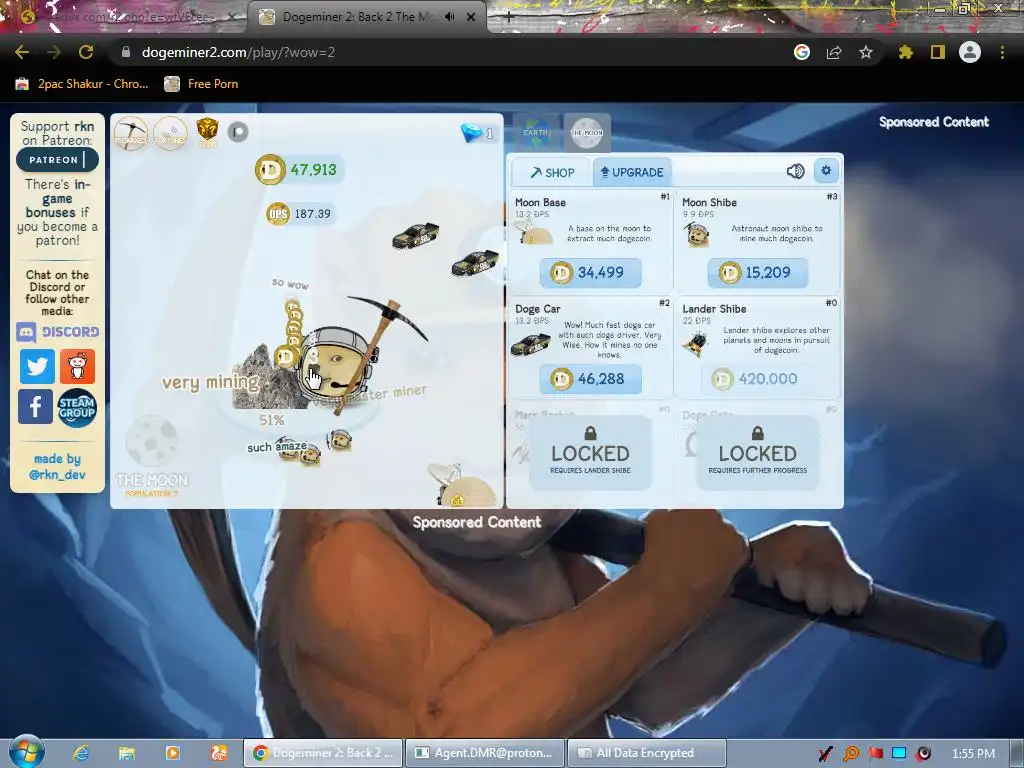This screenshot has width=1024, height=768.
Task: Mute game sound with speaker icon
Action: pos(795,171)
